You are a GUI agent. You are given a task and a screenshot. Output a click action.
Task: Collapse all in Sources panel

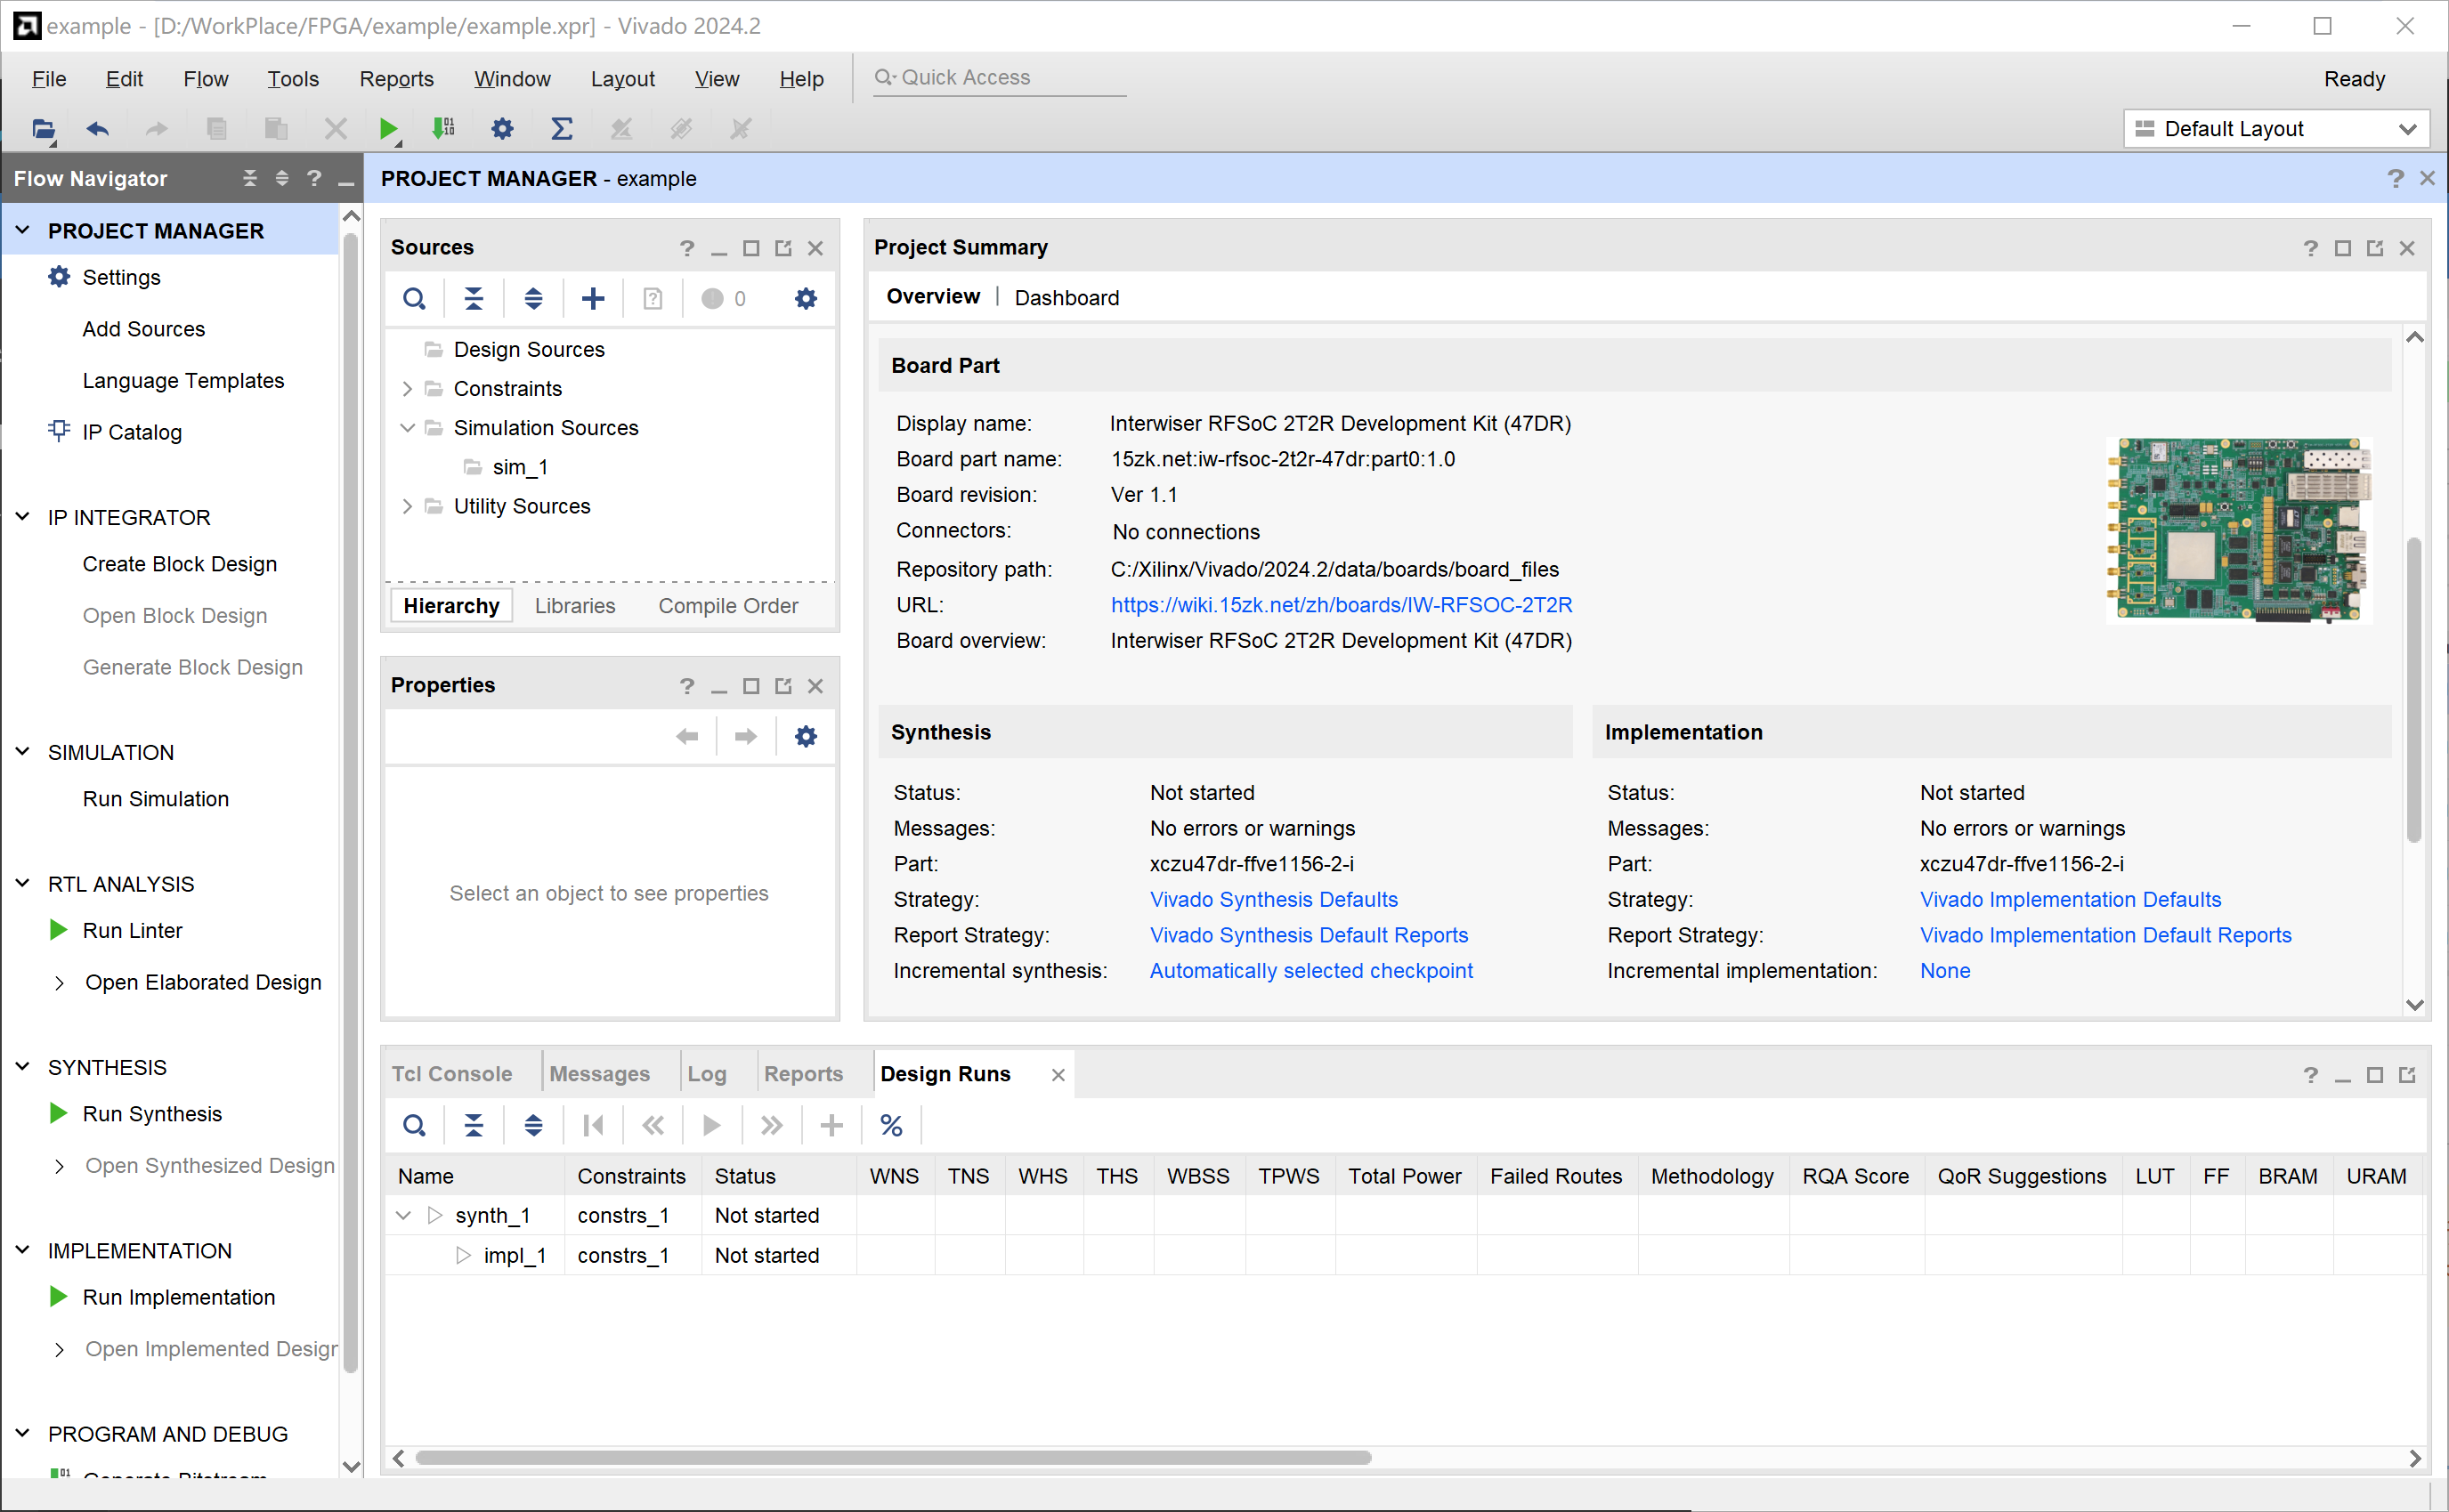click(x=474, y=298)
